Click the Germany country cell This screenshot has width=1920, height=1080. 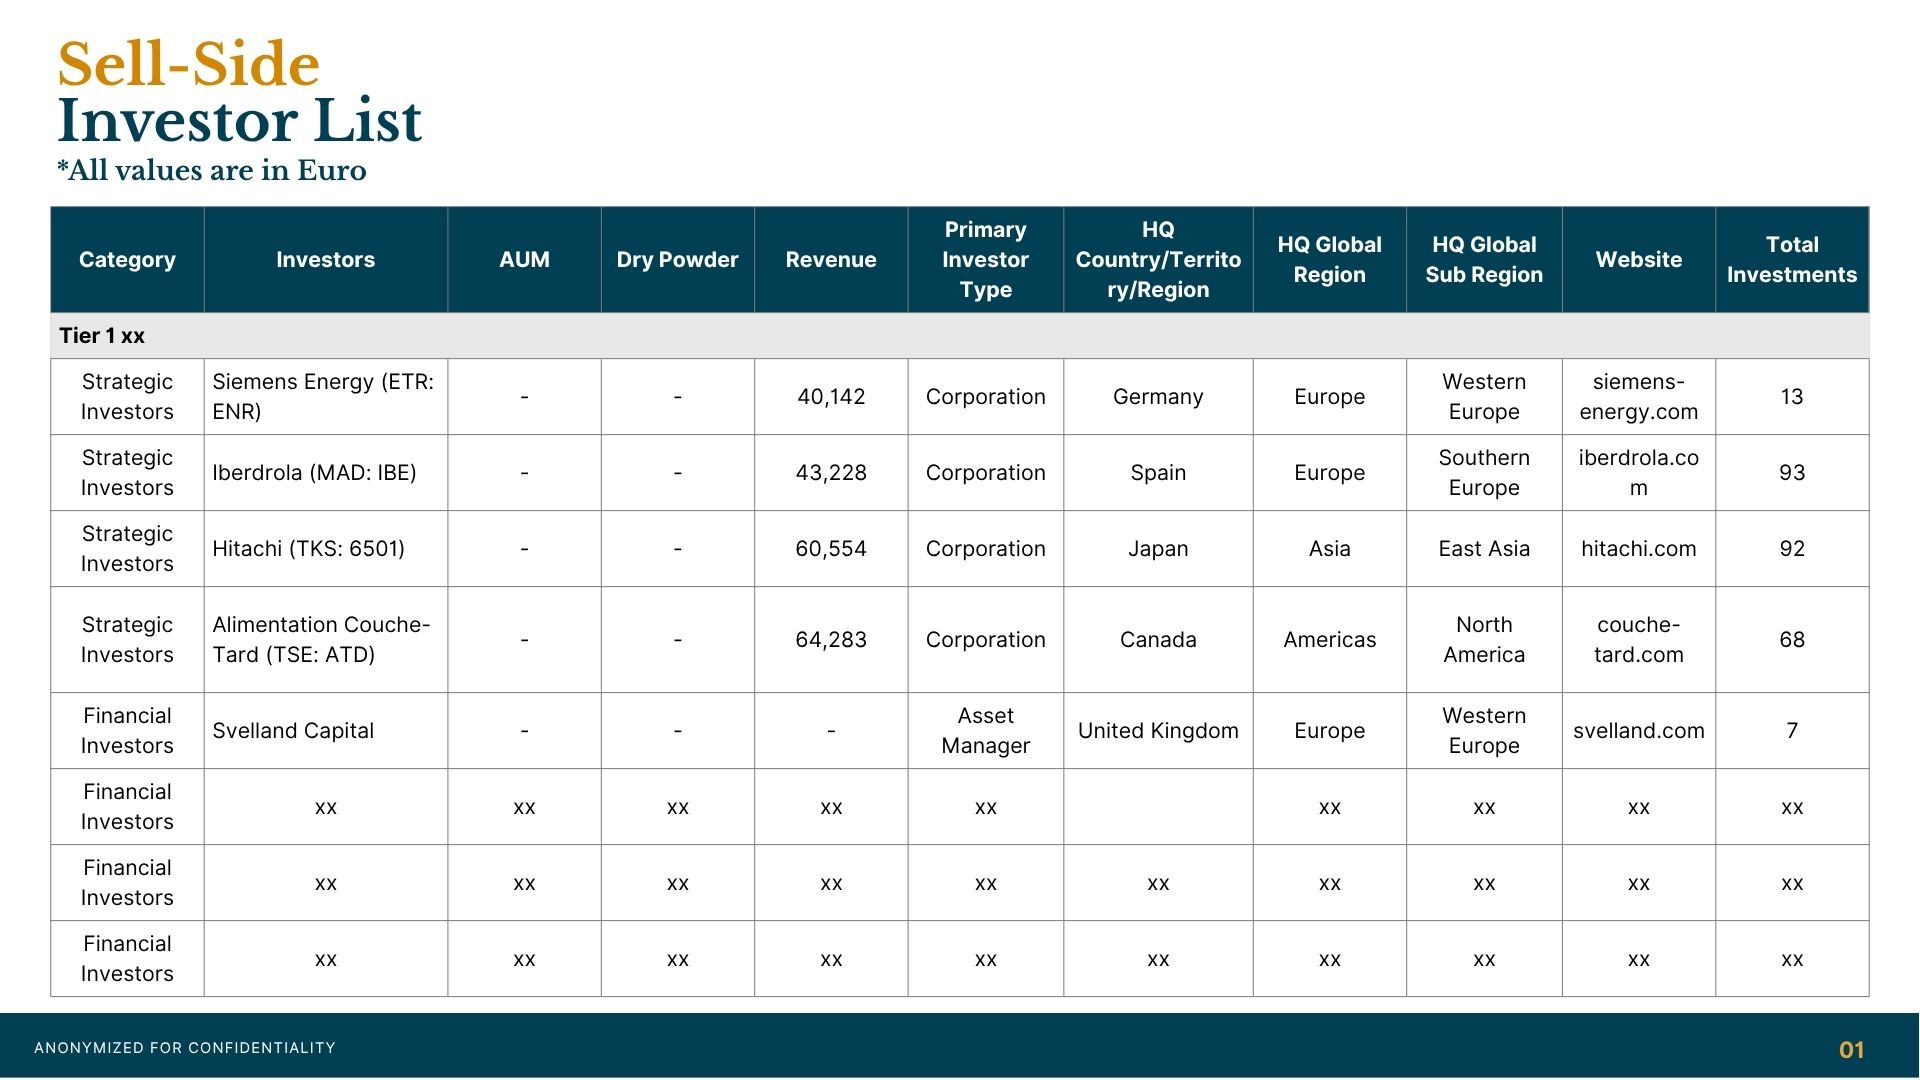(1158, 397)
